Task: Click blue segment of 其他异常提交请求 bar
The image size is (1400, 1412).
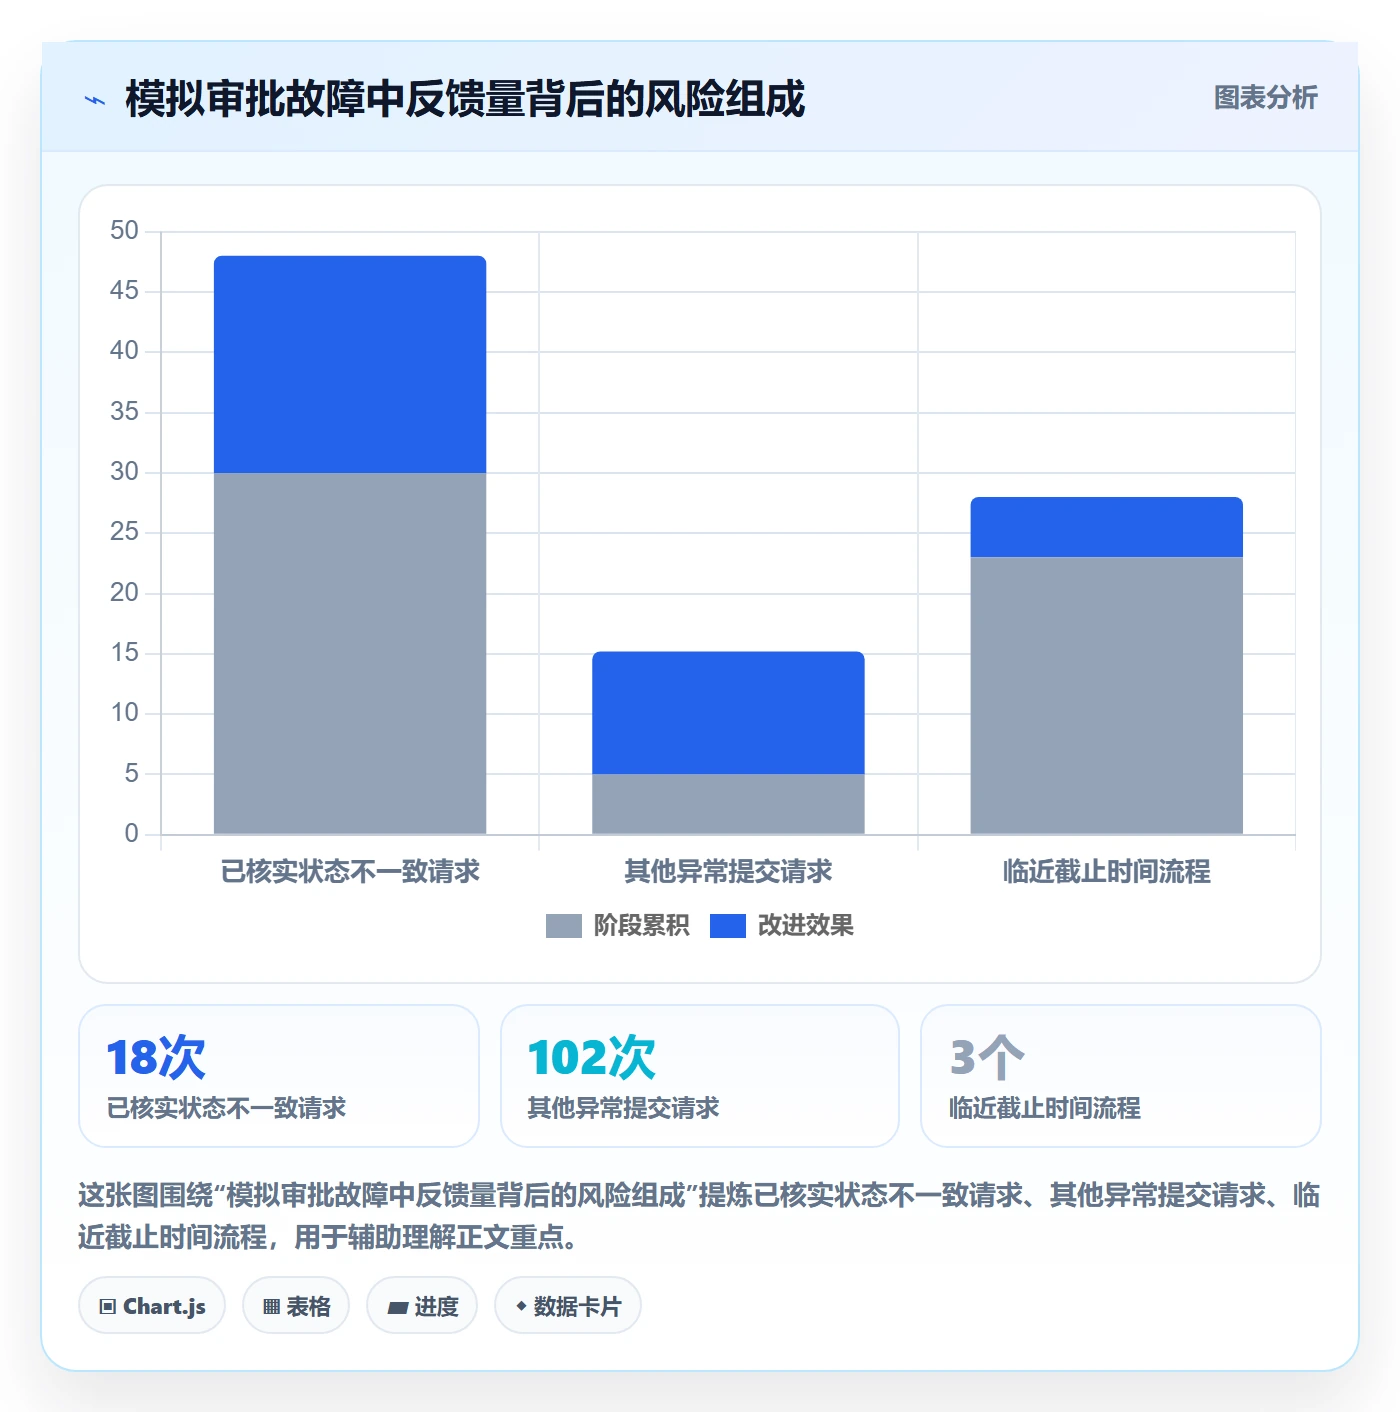Action: [x=728, y=713]
